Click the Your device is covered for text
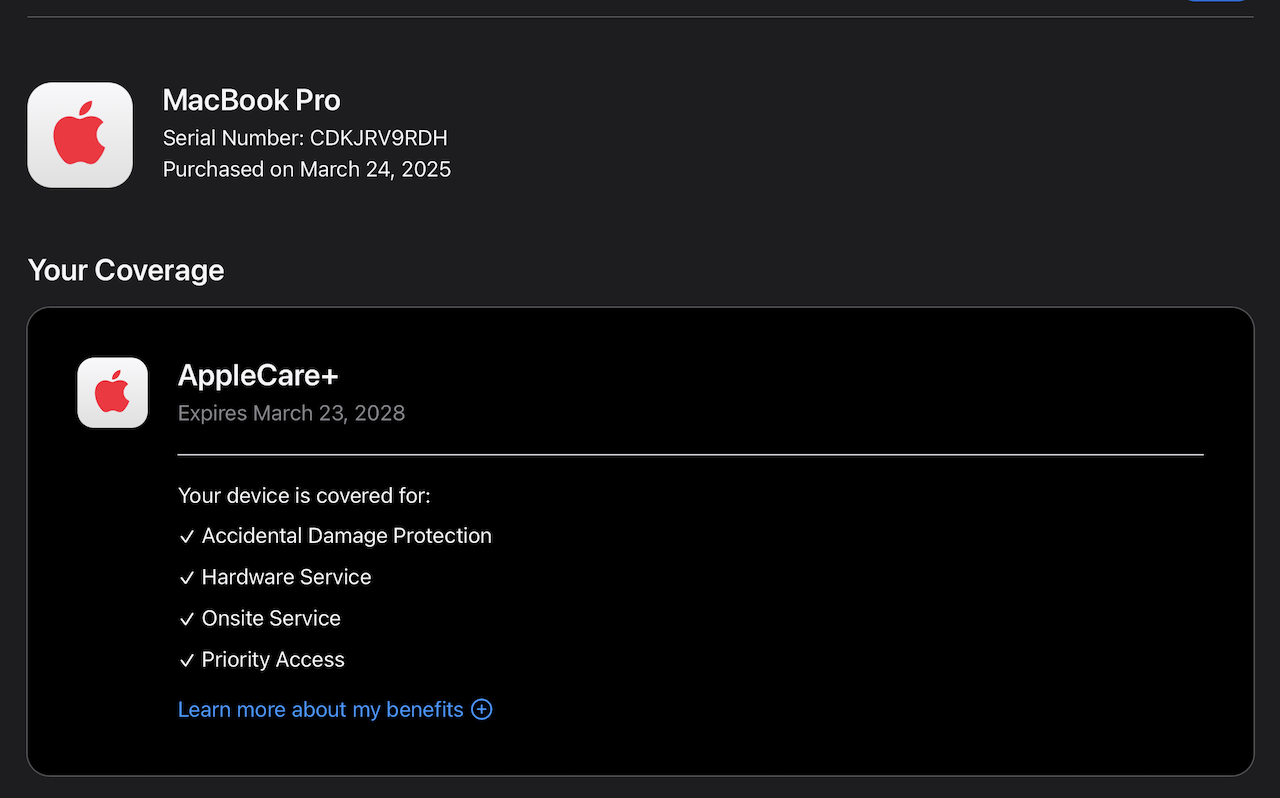 [x=304, y=495]
